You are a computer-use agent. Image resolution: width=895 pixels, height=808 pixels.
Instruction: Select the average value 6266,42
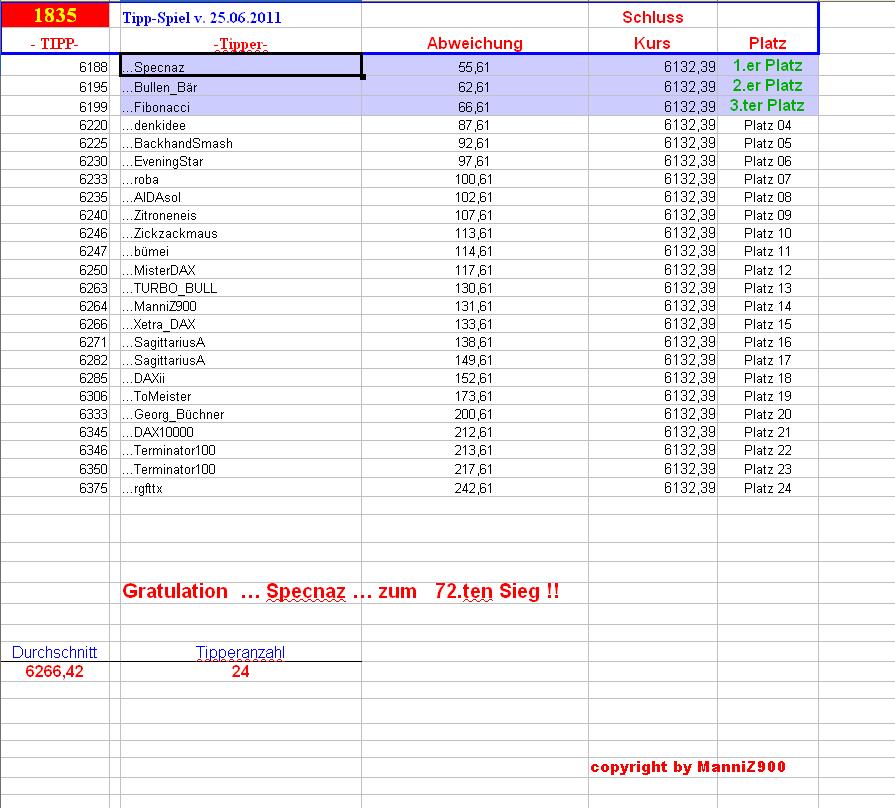(x=55, y=671)
